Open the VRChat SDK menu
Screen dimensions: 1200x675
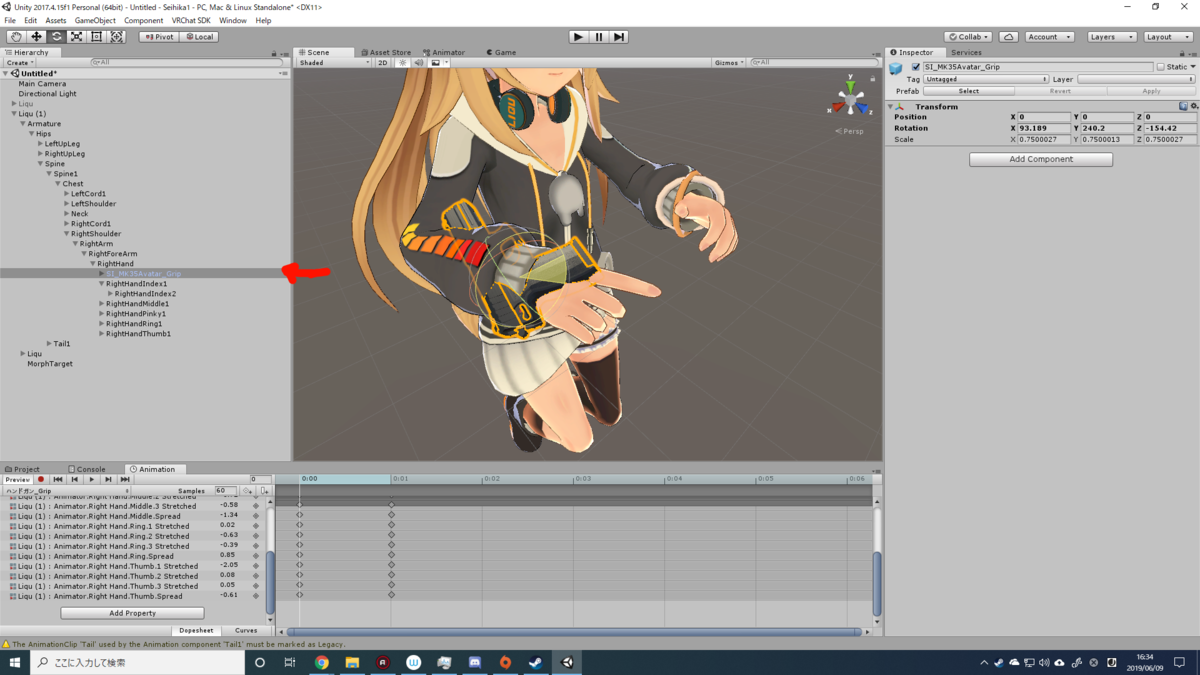(x=191, y=20)
